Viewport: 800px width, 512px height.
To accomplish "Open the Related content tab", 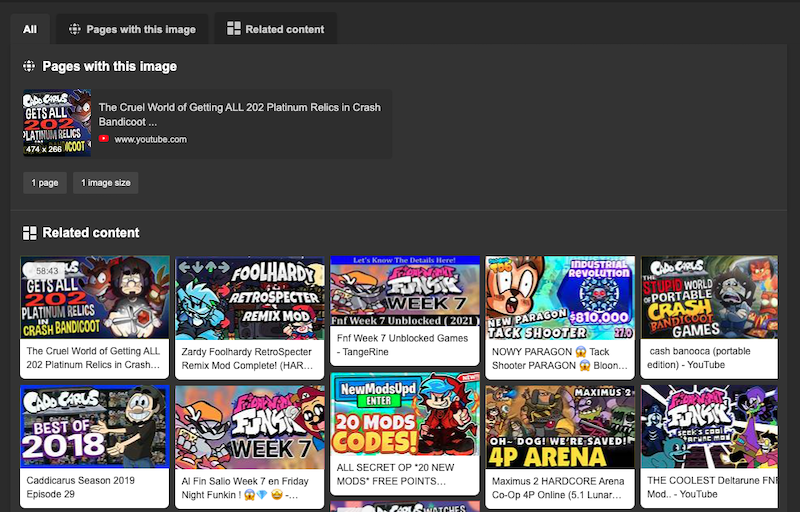I will pyautogui.click(x=275, y=29).
